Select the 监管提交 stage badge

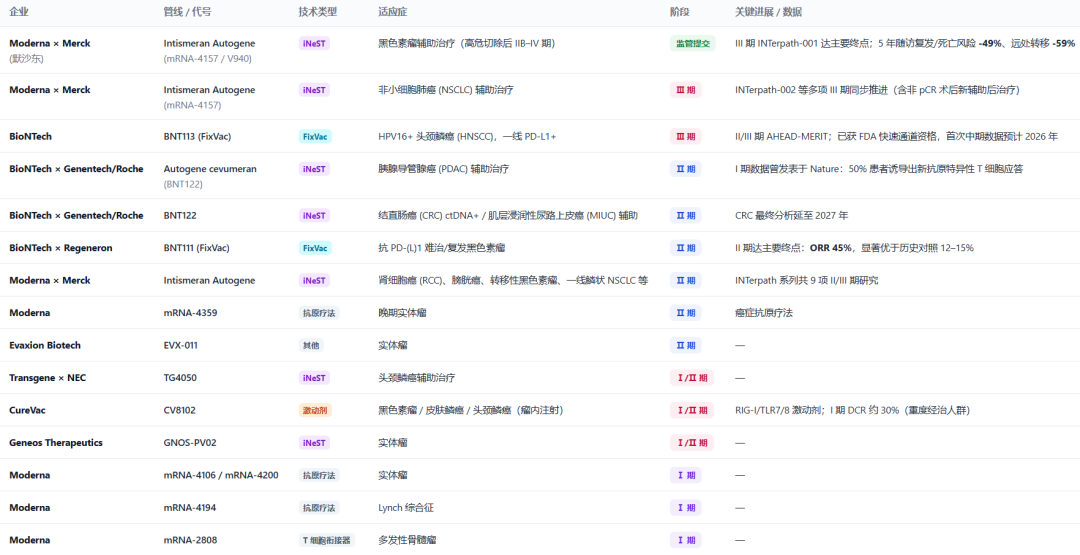tap(692, 43)
